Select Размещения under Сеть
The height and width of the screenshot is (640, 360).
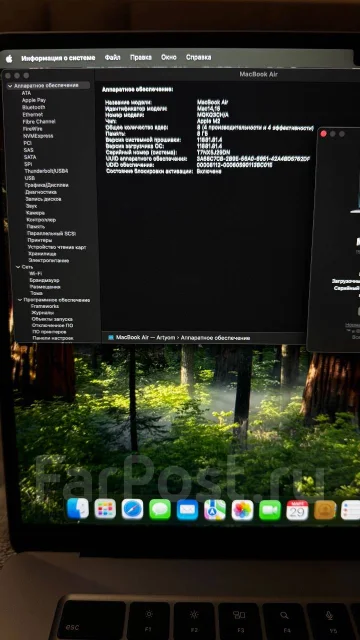[45, 287]
